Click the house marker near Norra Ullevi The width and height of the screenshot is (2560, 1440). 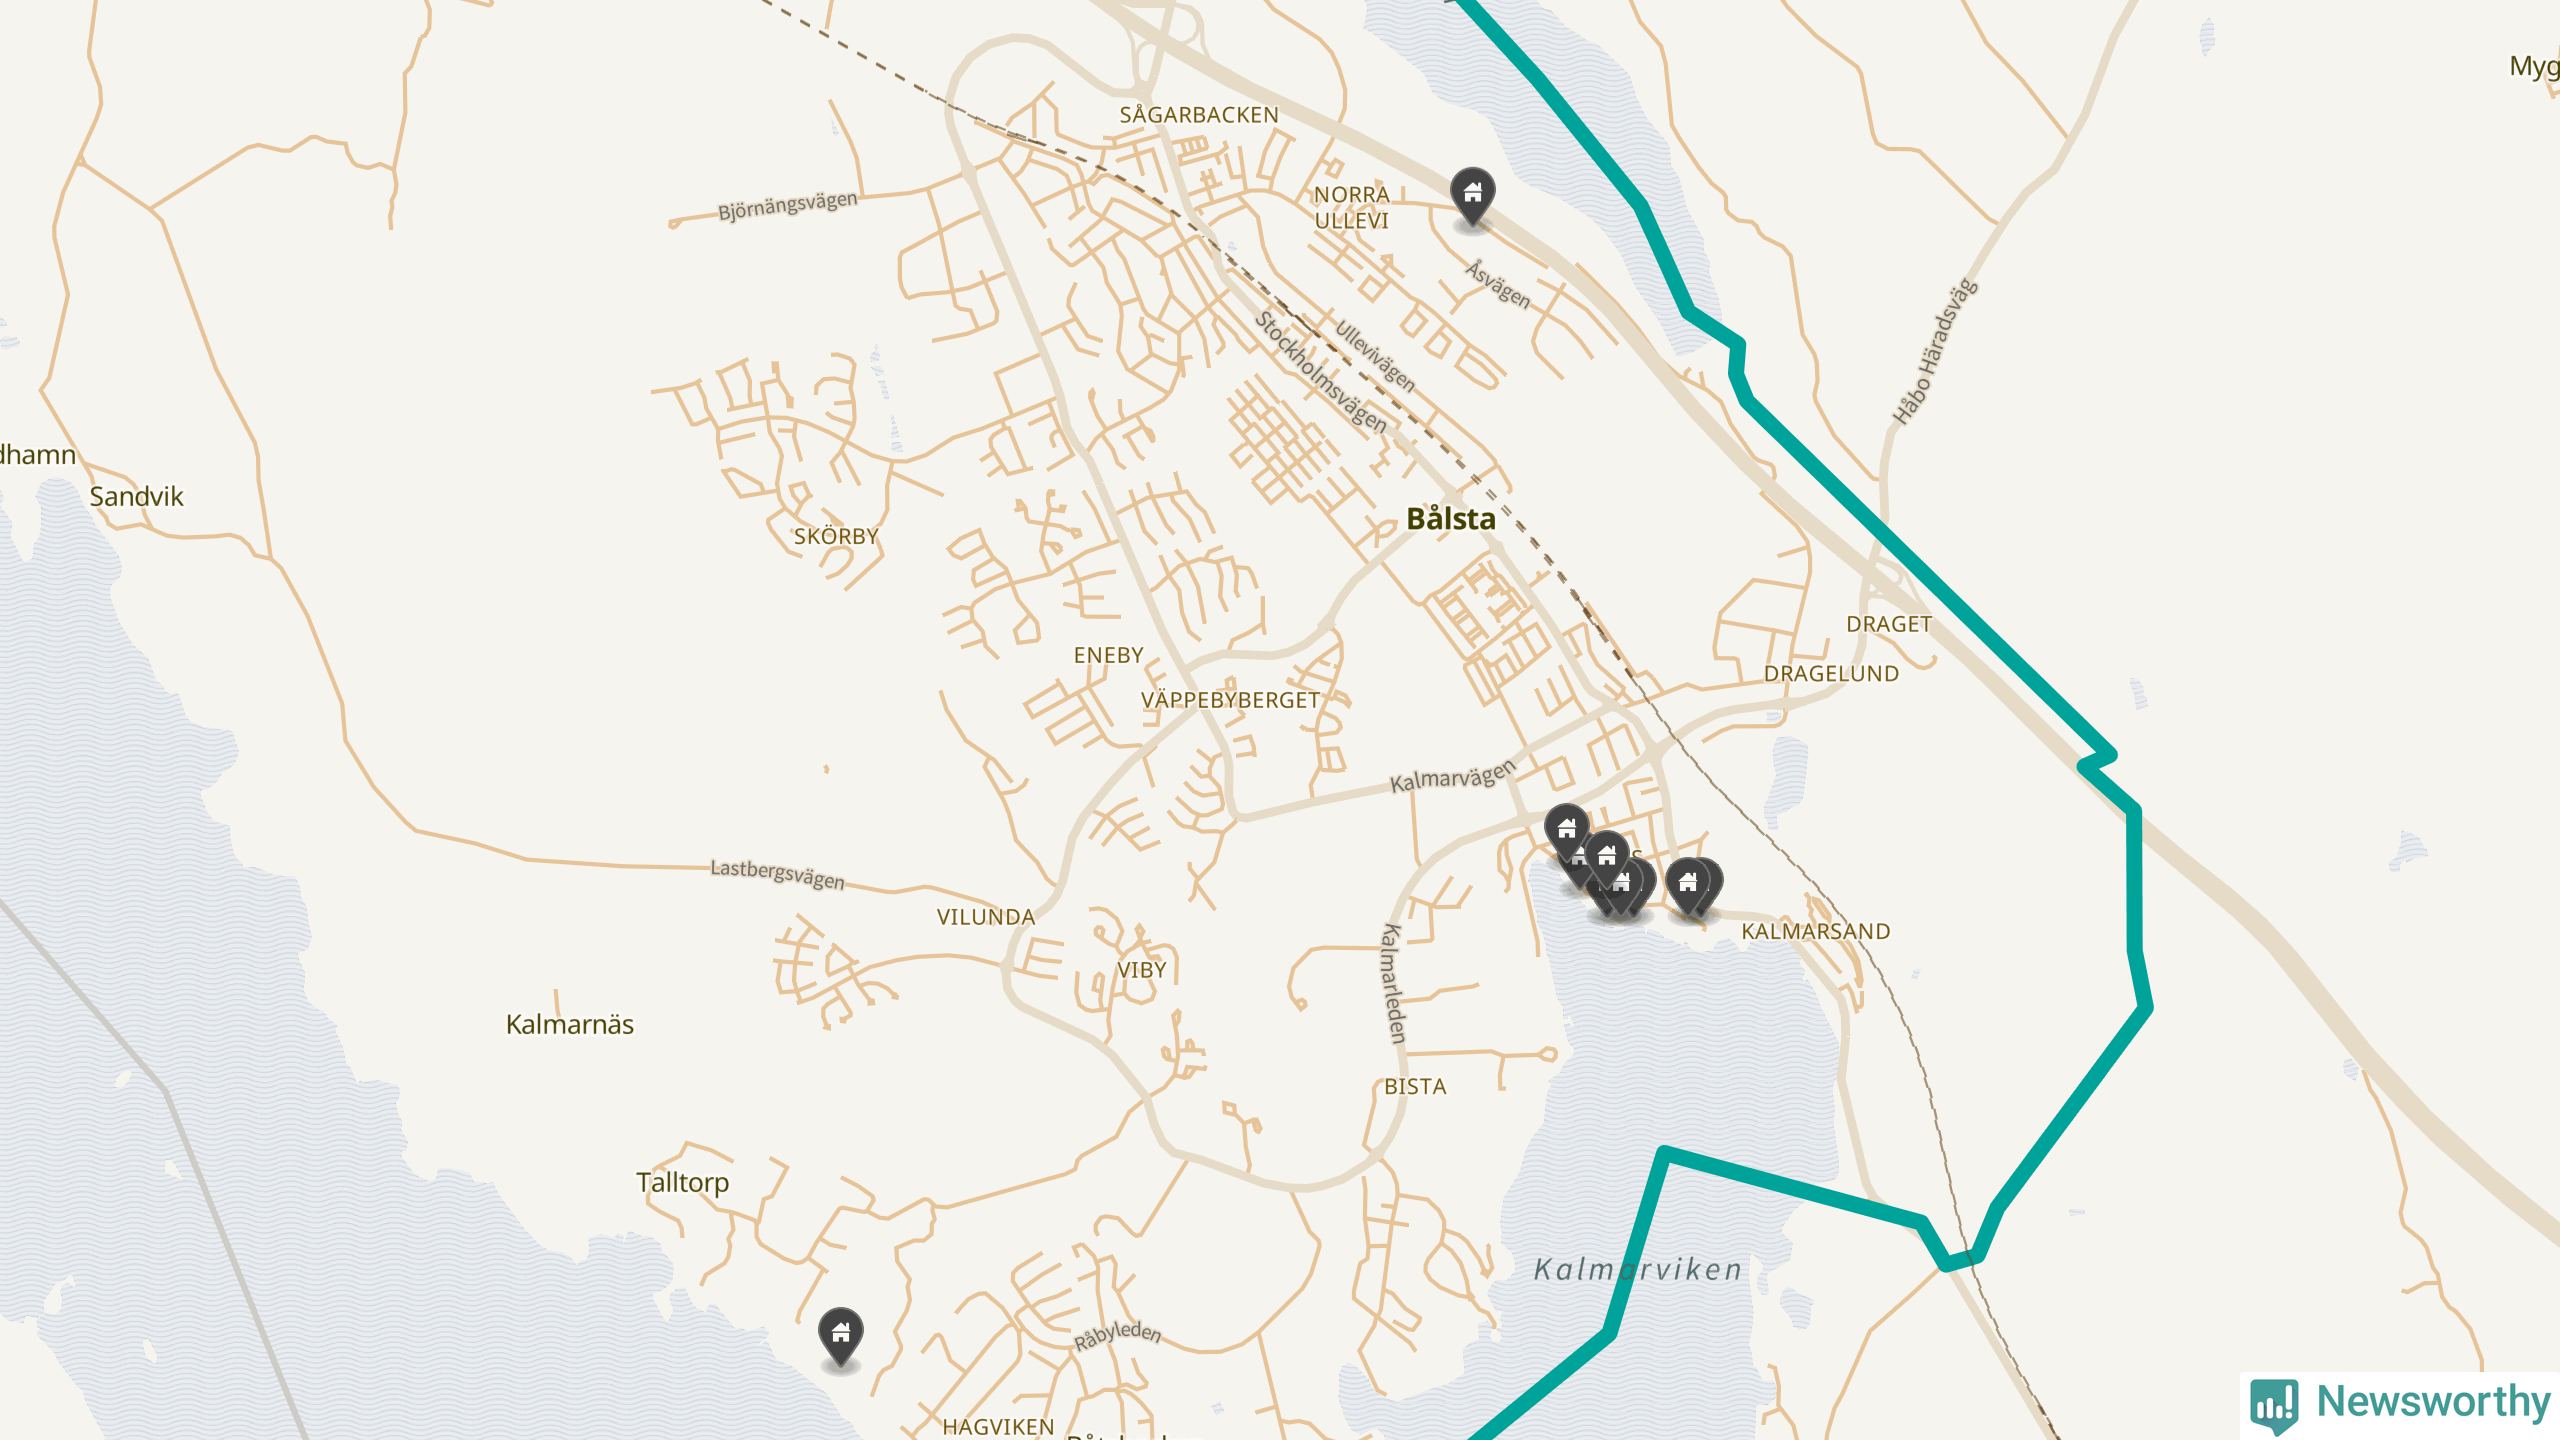(x=1473, y=195)
